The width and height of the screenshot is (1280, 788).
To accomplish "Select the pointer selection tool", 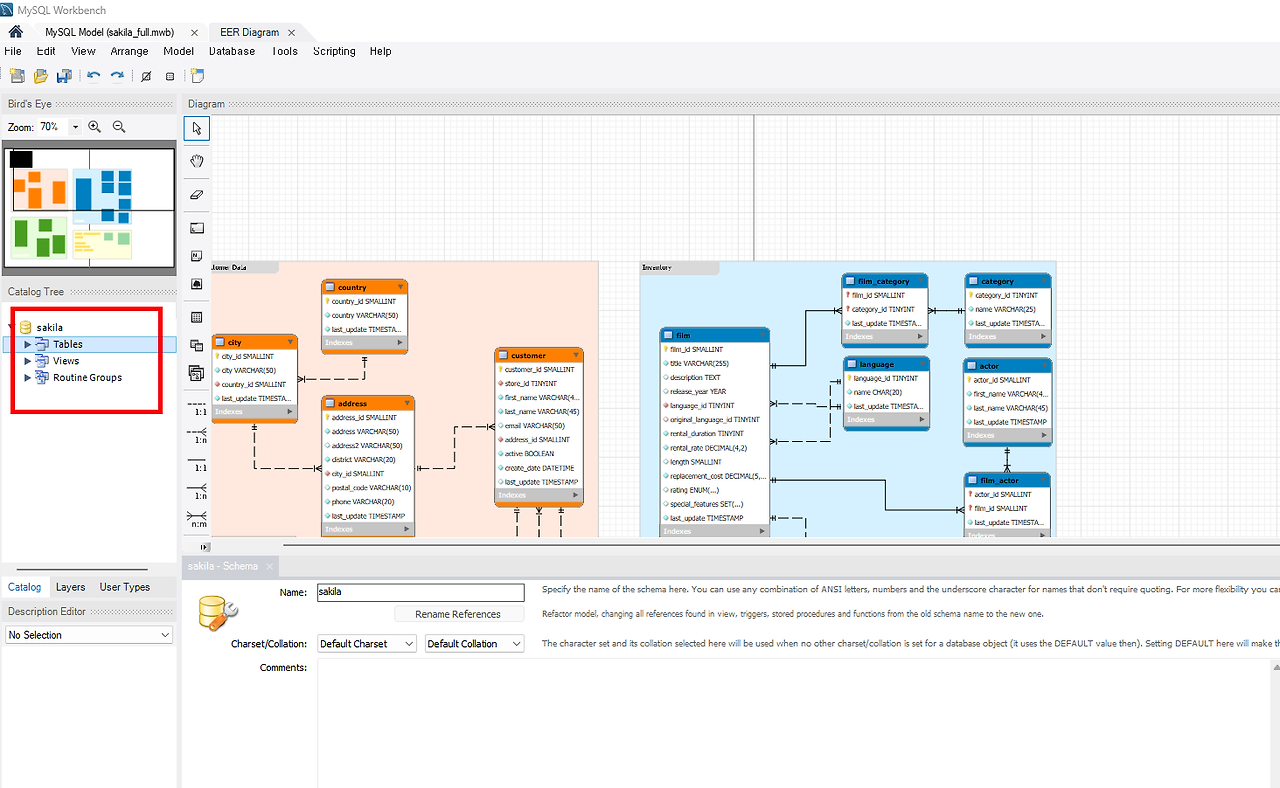I will click(x=197, y=128).
